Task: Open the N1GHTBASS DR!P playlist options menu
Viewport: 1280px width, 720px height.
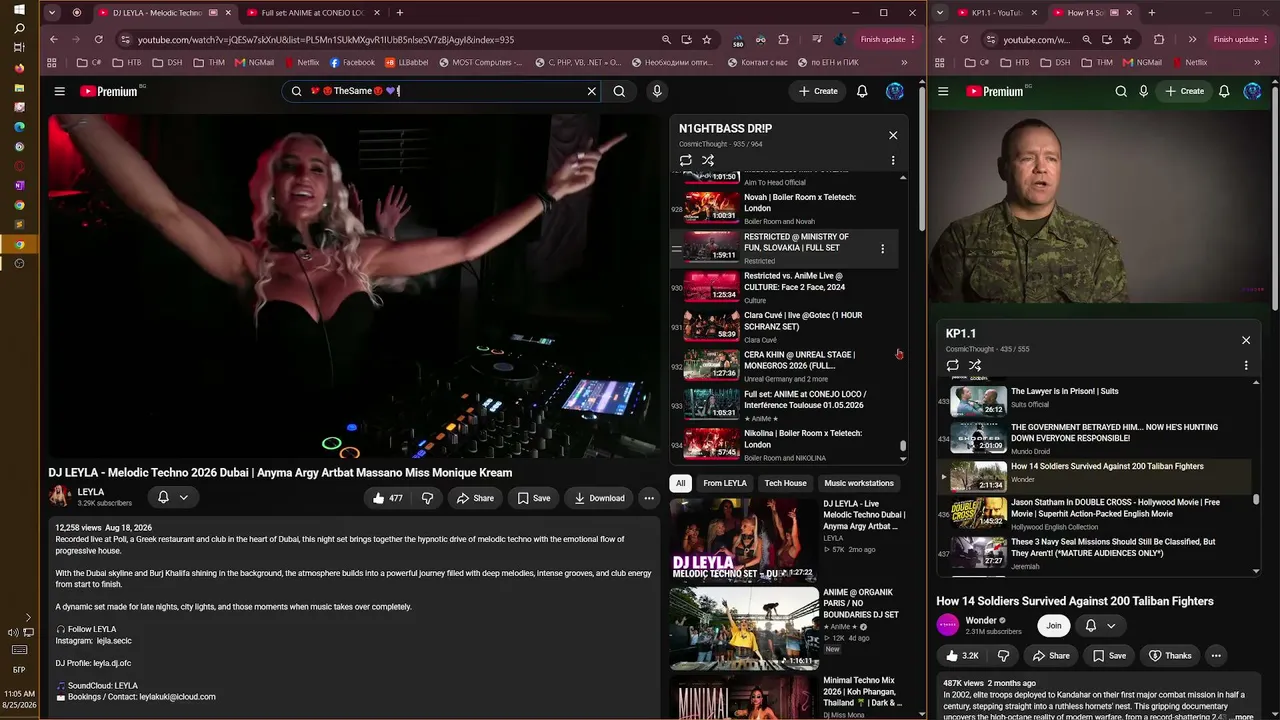Action: 893,160
